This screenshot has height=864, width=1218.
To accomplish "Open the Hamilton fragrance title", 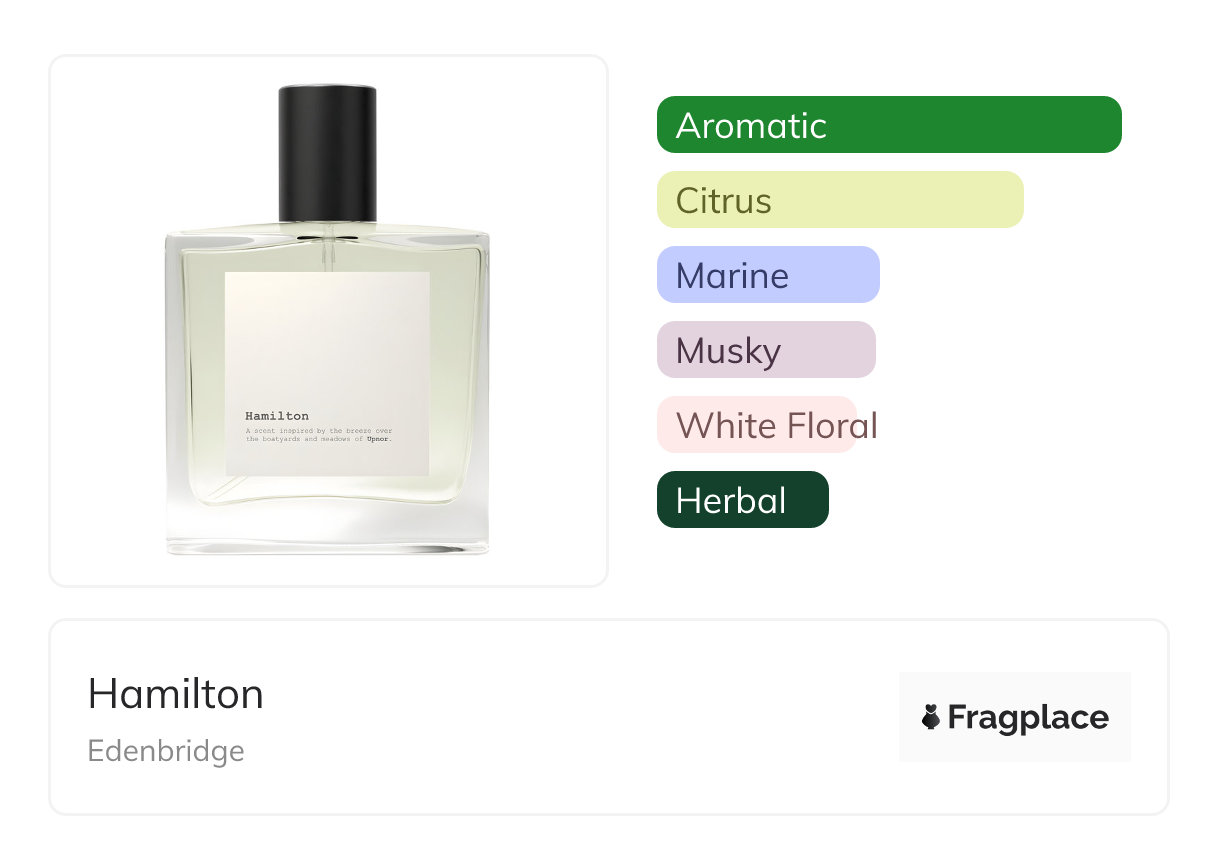I will click(176, 694).
